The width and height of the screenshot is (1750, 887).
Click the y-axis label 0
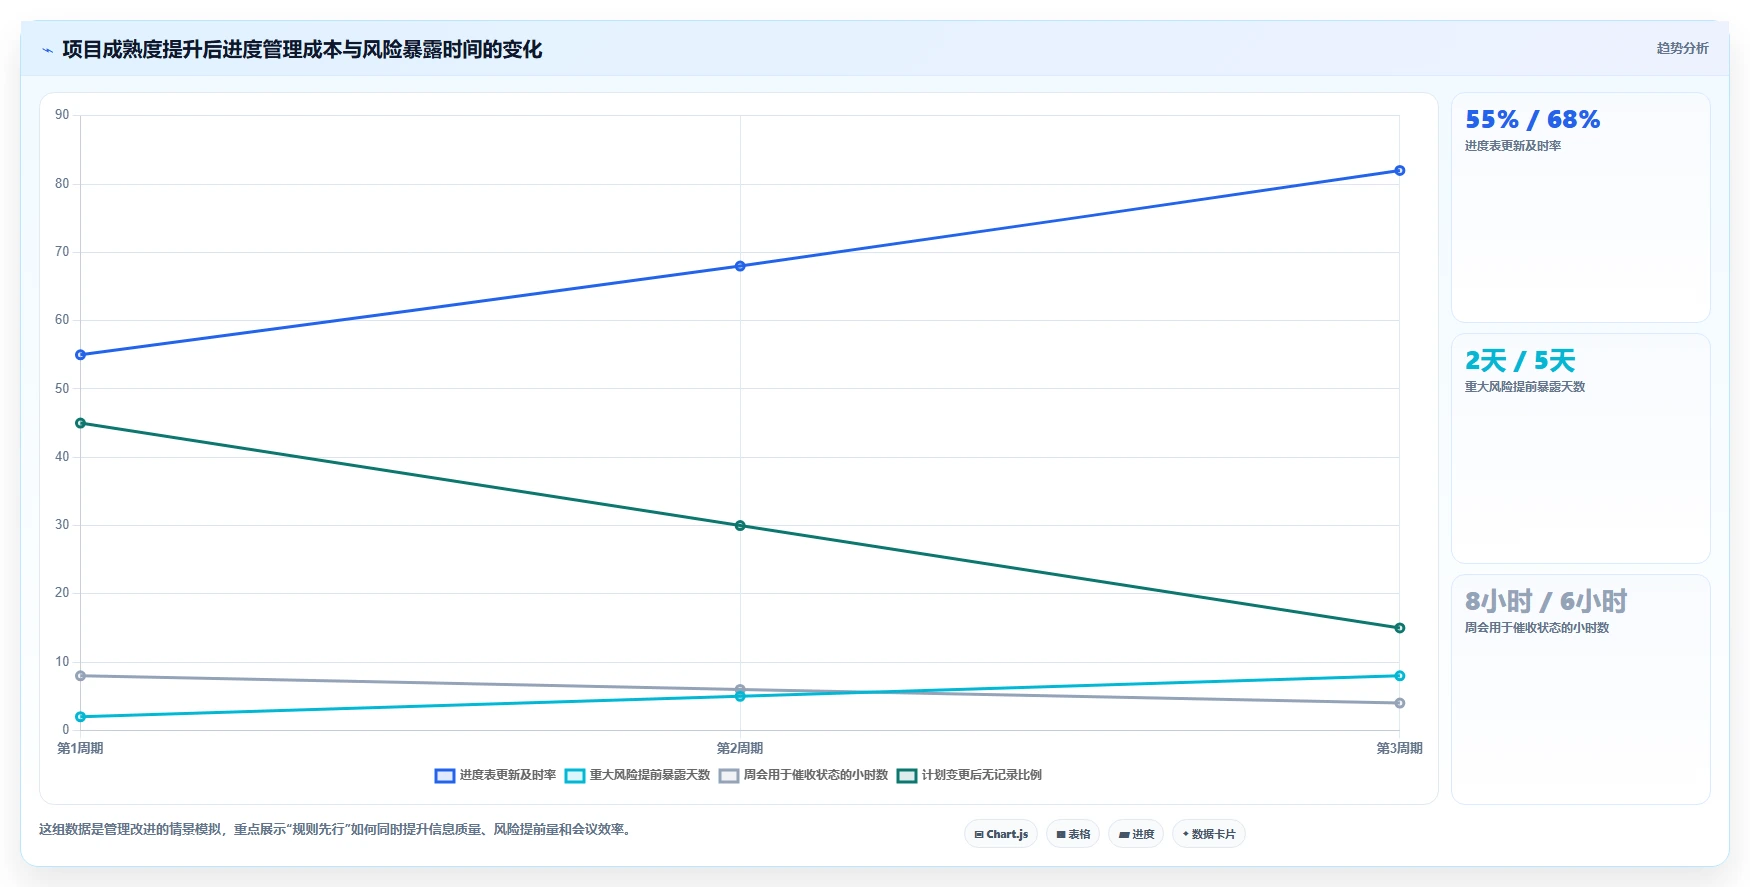[66, 729]
